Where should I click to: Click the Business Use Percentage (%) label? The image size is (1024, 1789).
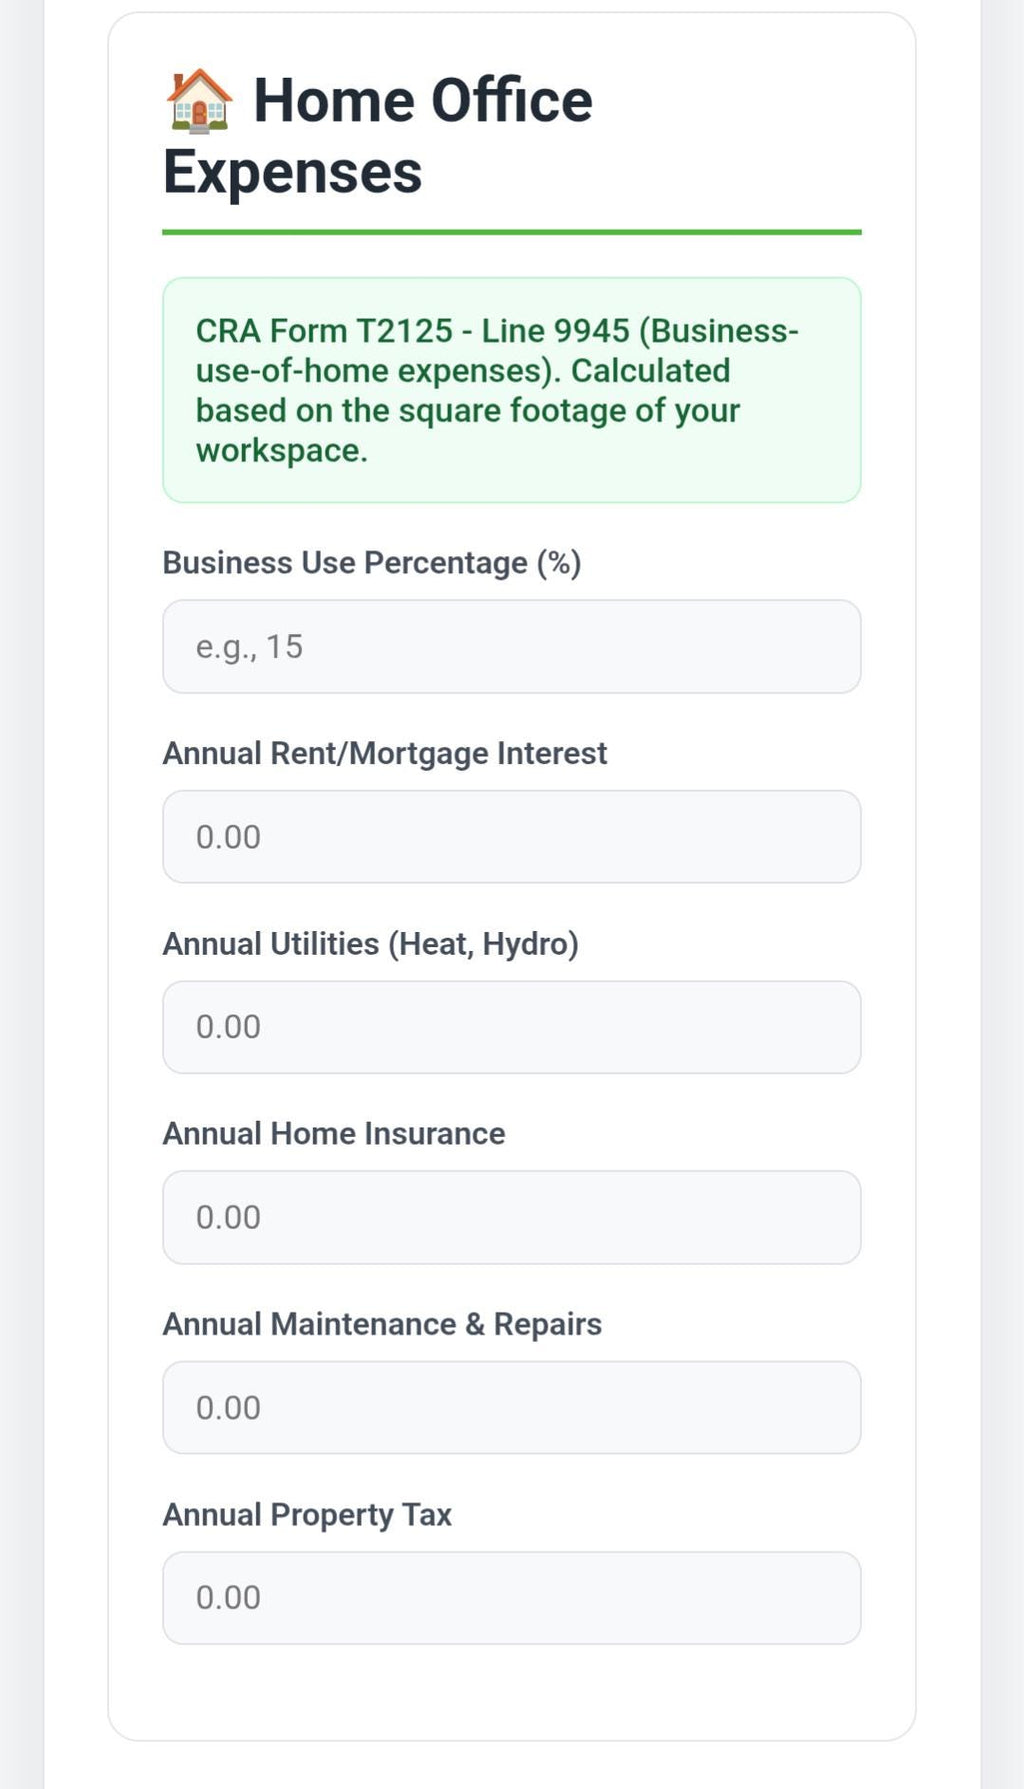[373, 563]
